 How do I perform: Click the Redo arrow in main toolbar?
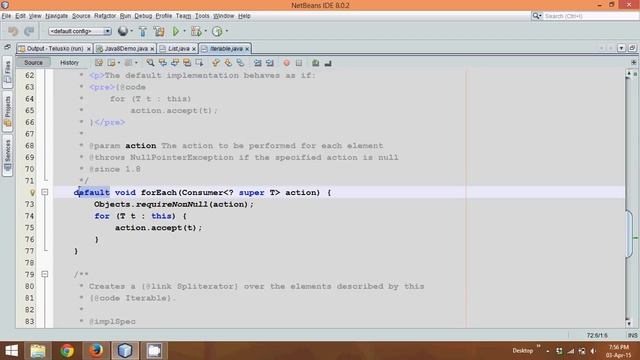click(x=29, y=31)
